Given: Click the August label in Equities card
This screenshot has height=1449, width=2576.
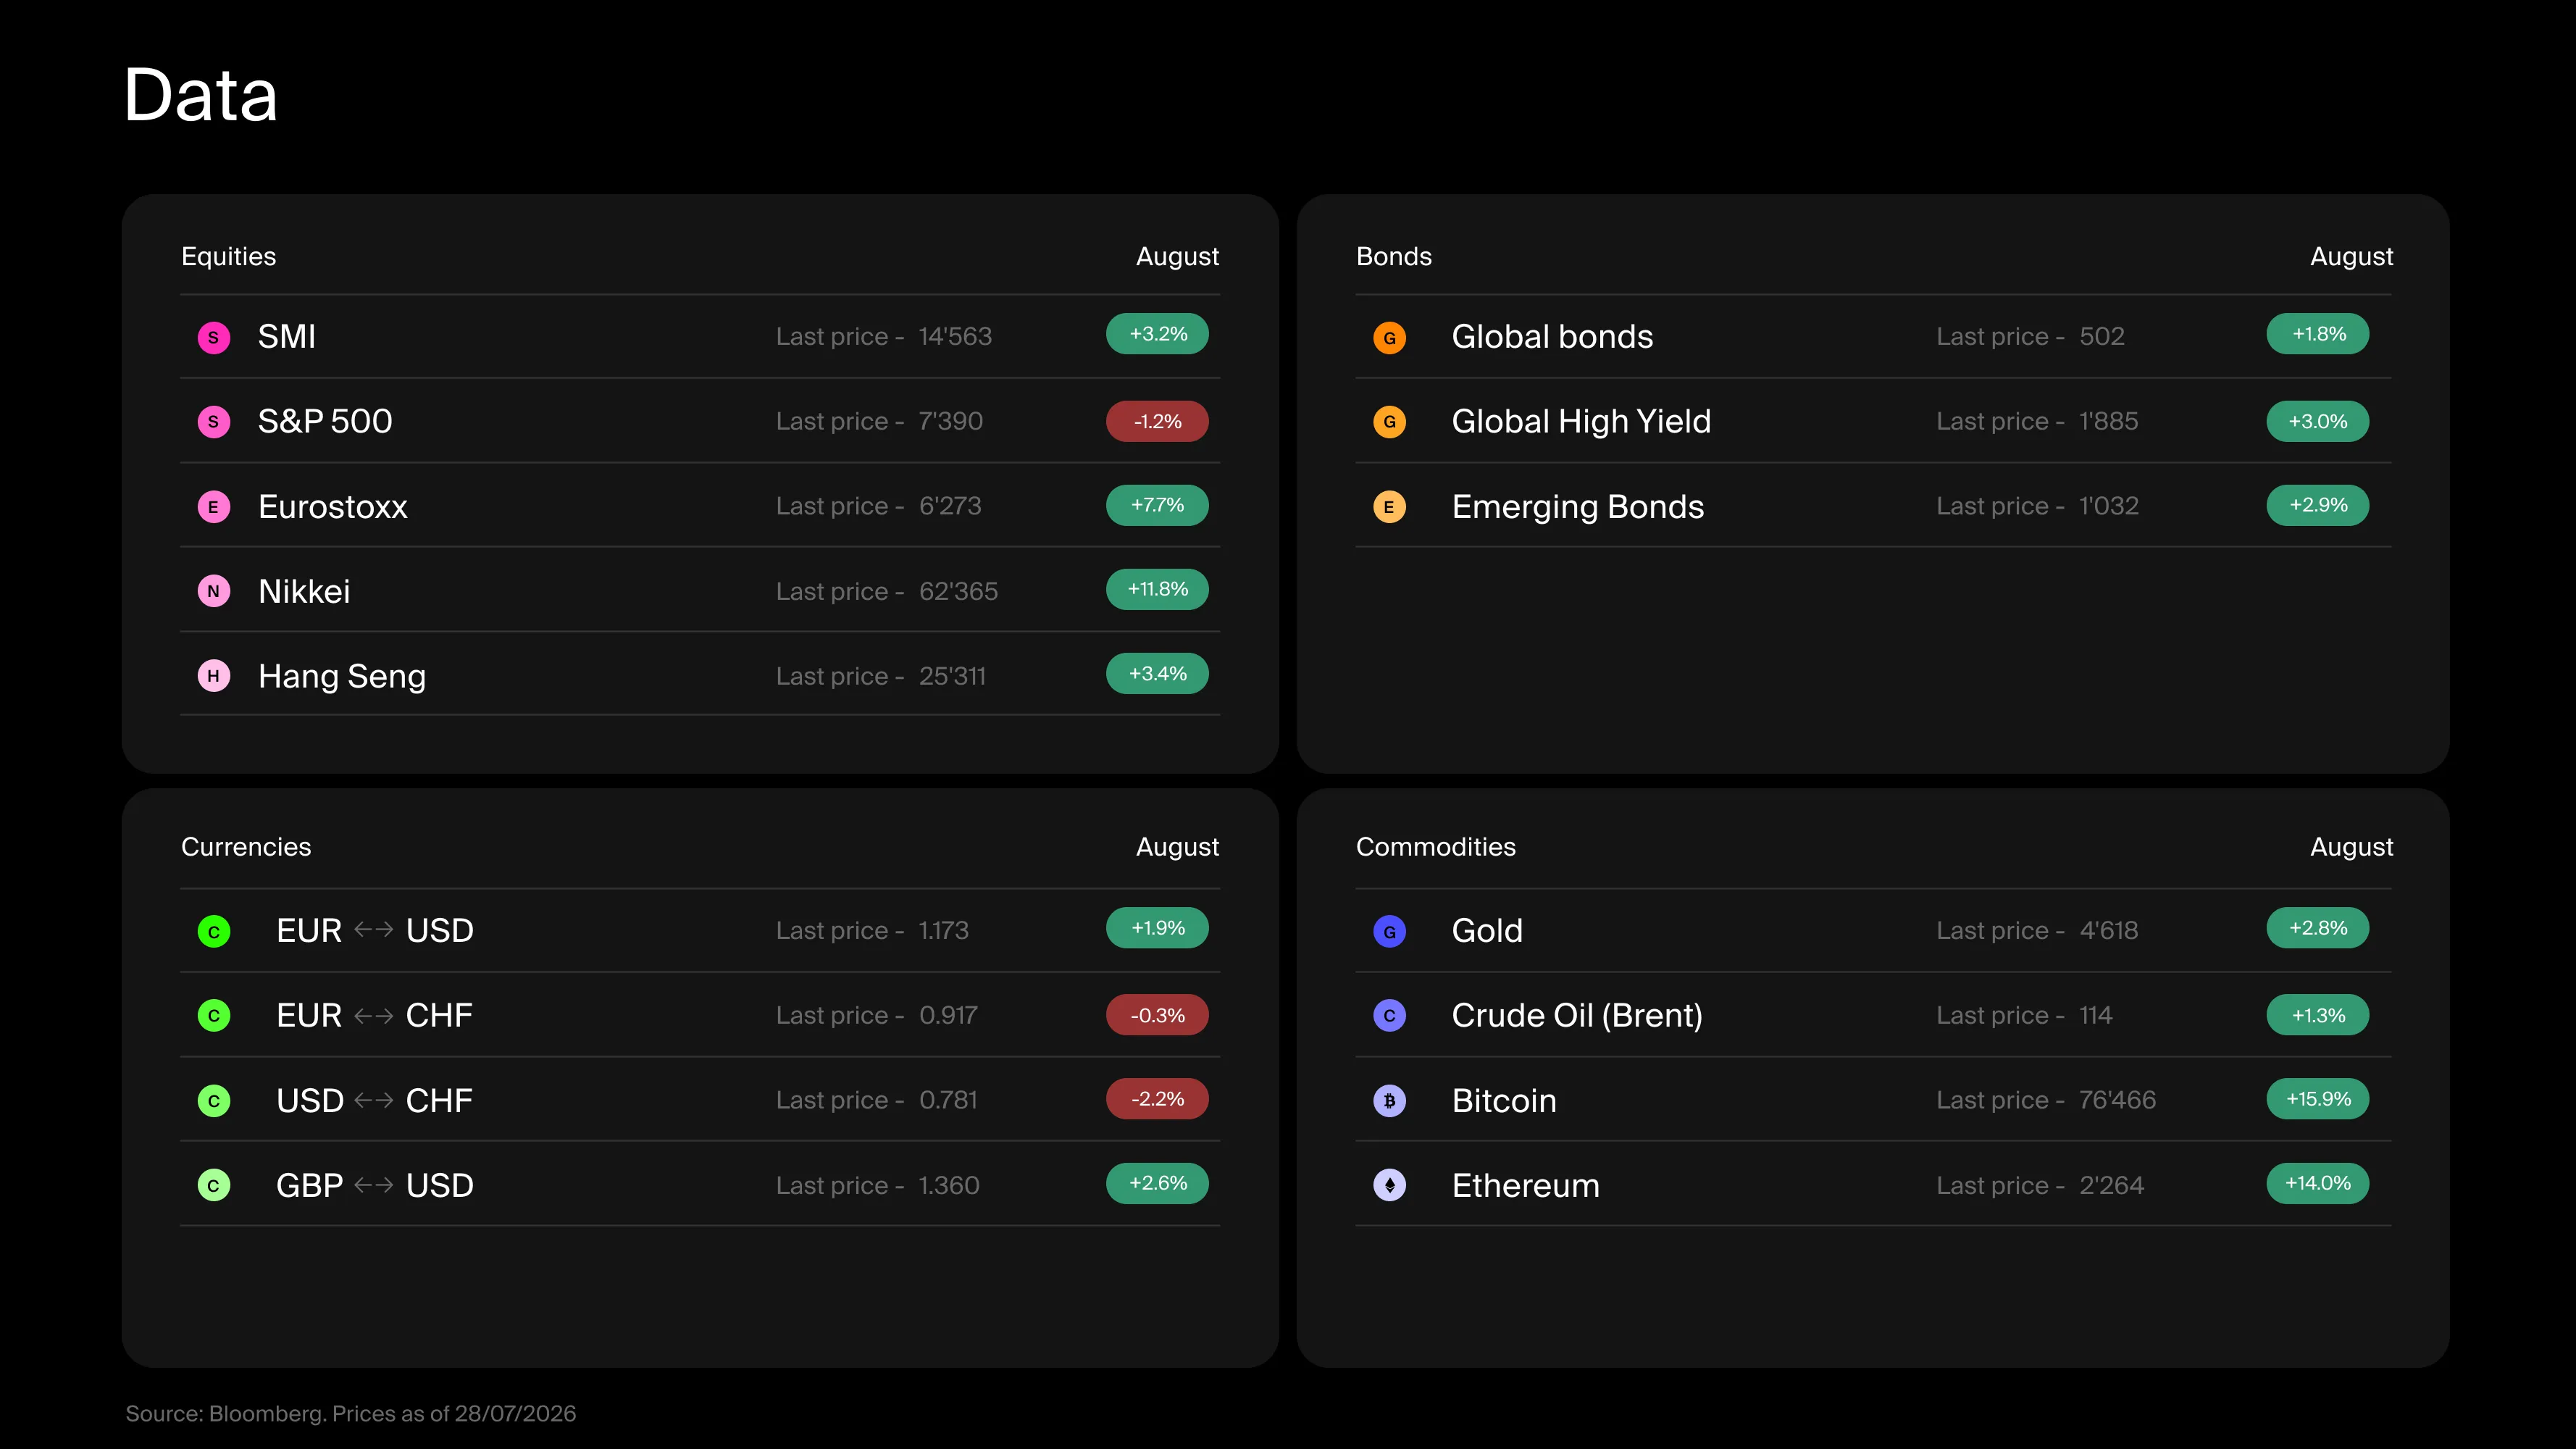Looking at the screenshot, I should 1177,257.
